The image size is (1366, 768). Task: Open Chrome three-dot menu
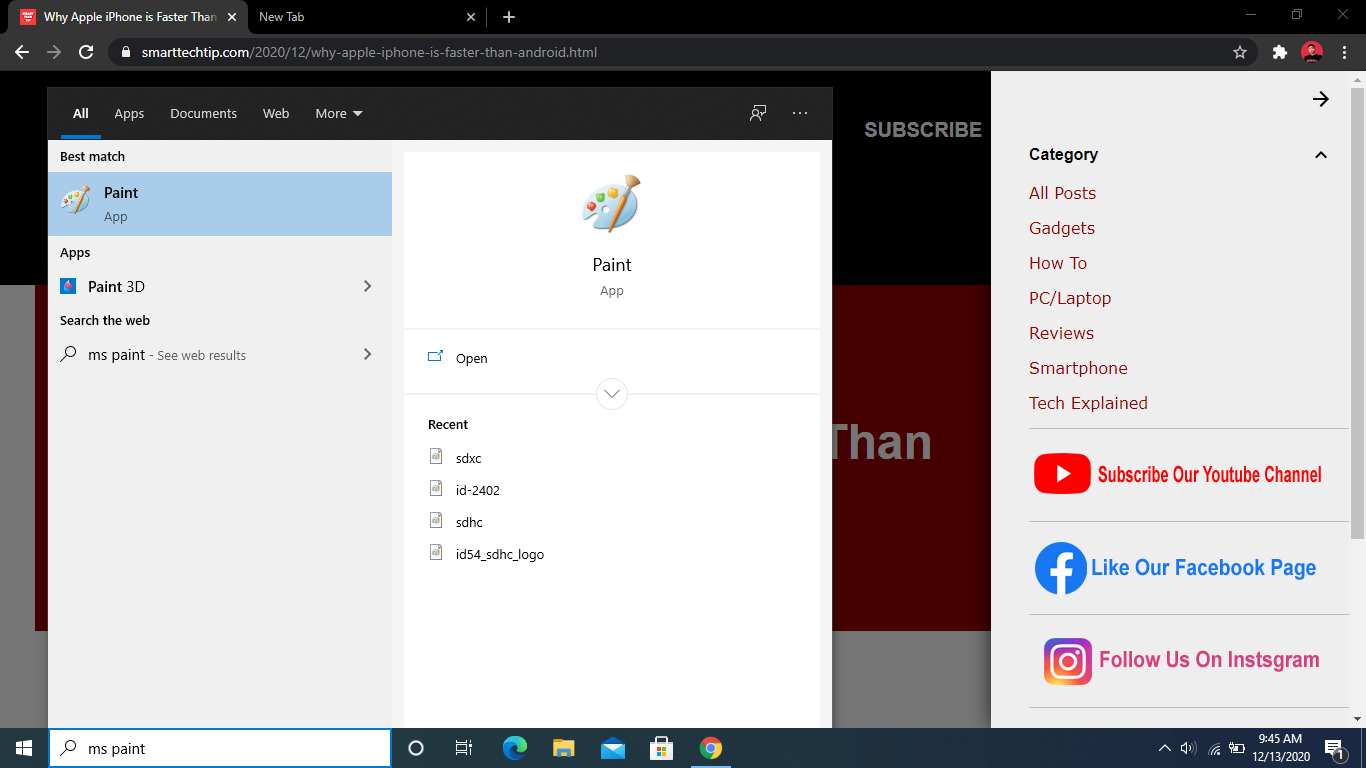[x=1344, y=52]
